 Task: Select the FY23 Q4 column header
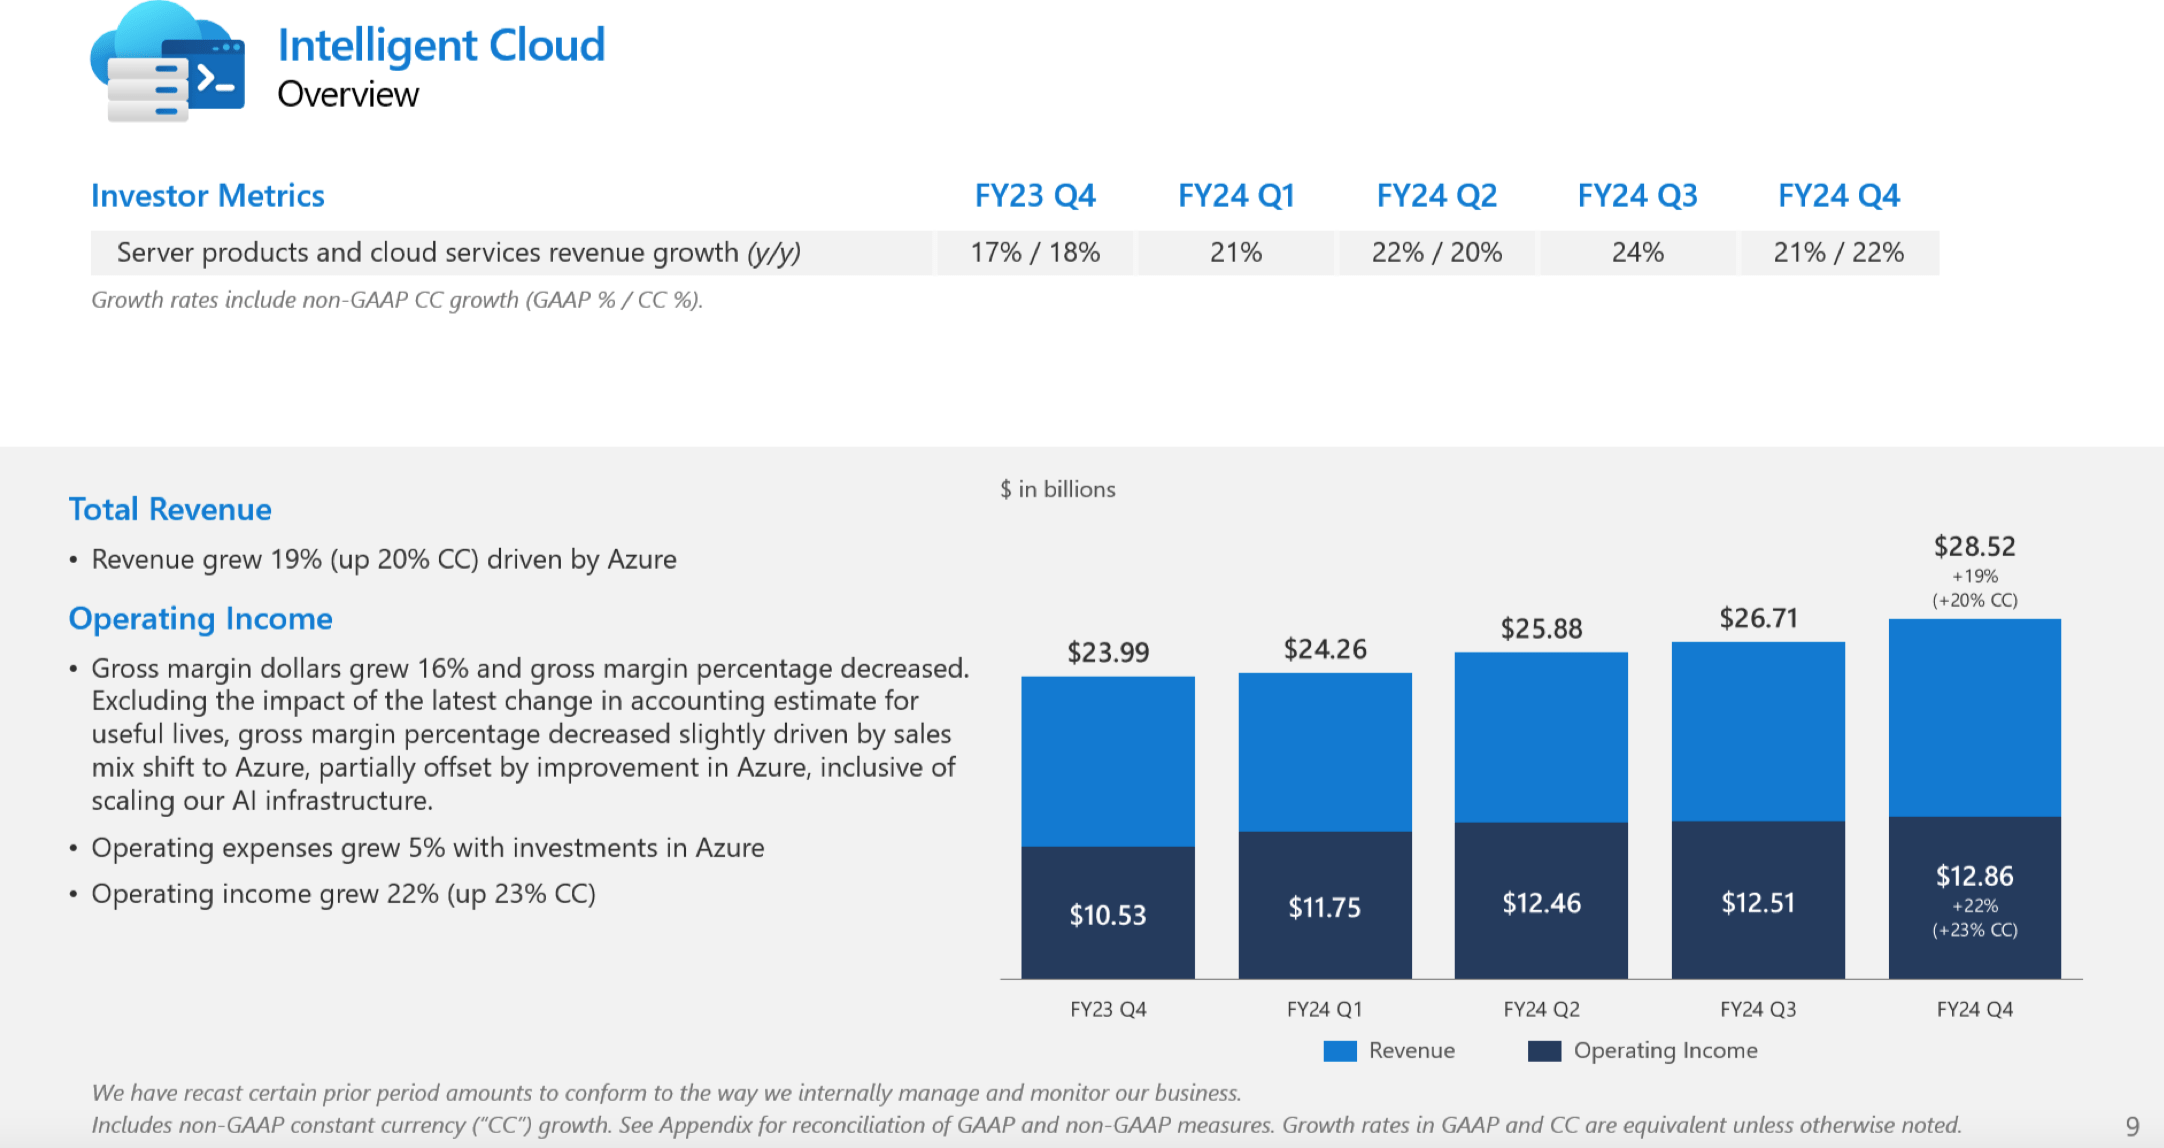pos(1035,195)
